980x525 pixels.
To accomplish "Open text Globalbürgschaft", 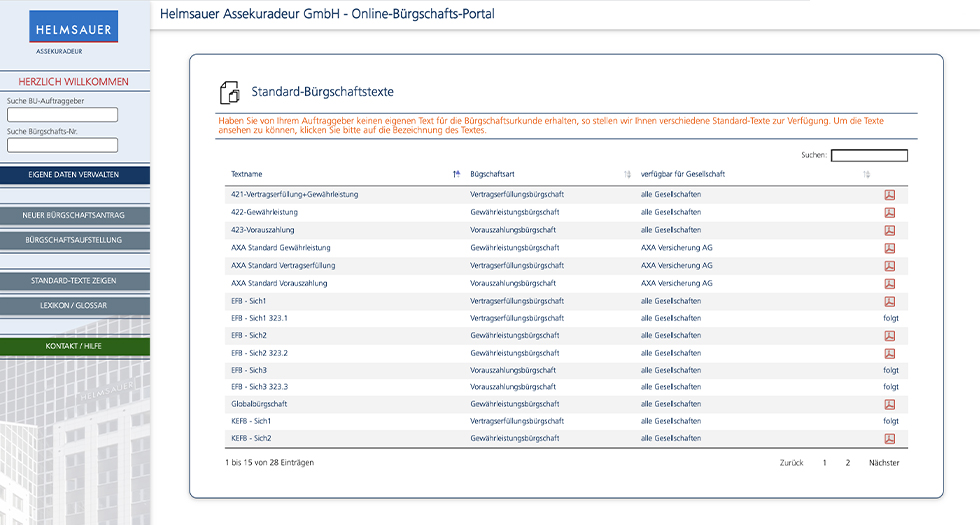I will pyautogui.click(x=259, y=404).
